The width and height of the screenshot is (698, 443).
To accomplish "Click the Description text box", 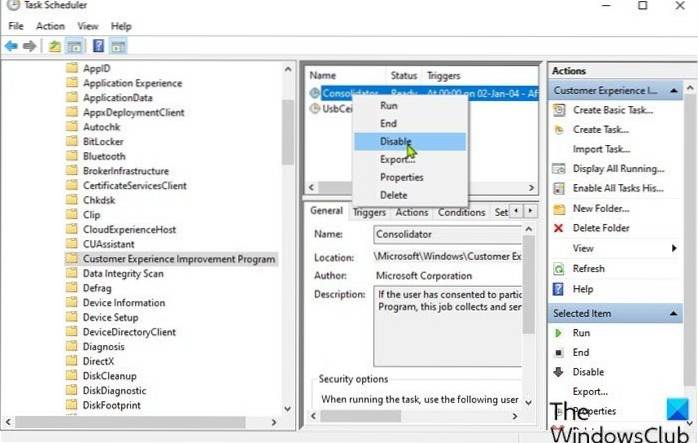I will [x=447, y=326].
